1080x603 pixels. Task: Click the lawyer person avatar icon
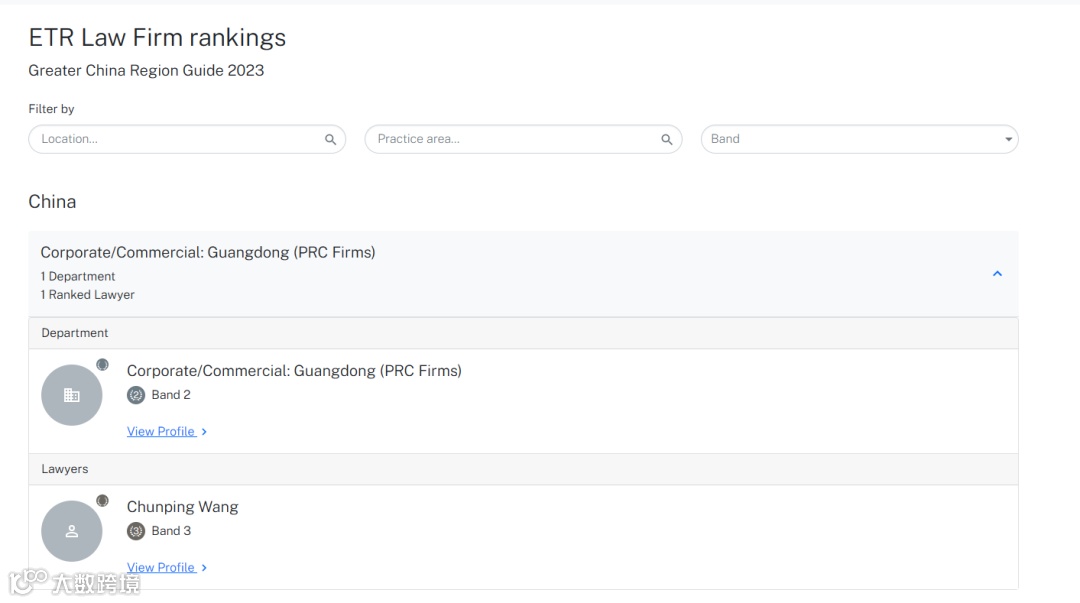point(72,531)
